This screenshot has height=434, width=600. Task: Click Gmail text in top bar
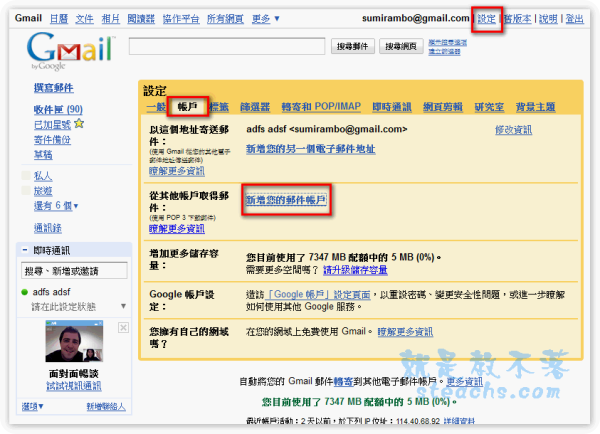coord(28,18)
